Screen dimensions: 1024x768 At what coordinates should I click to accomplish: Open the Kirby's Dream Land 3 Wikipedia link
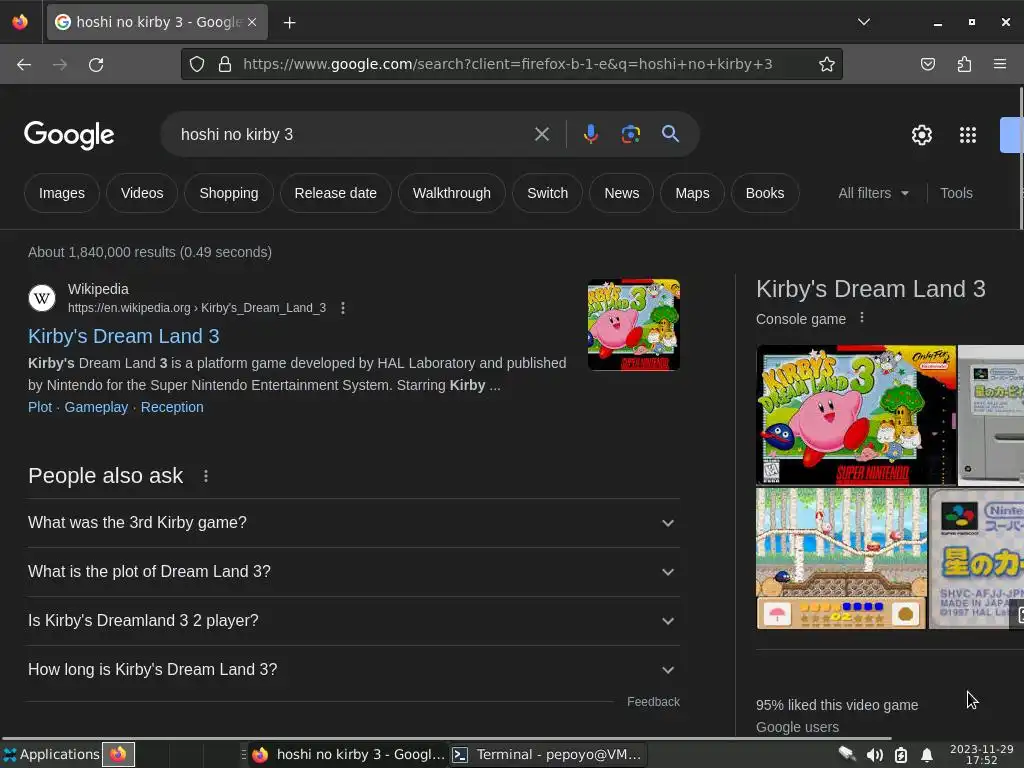[x=123, y=336]
